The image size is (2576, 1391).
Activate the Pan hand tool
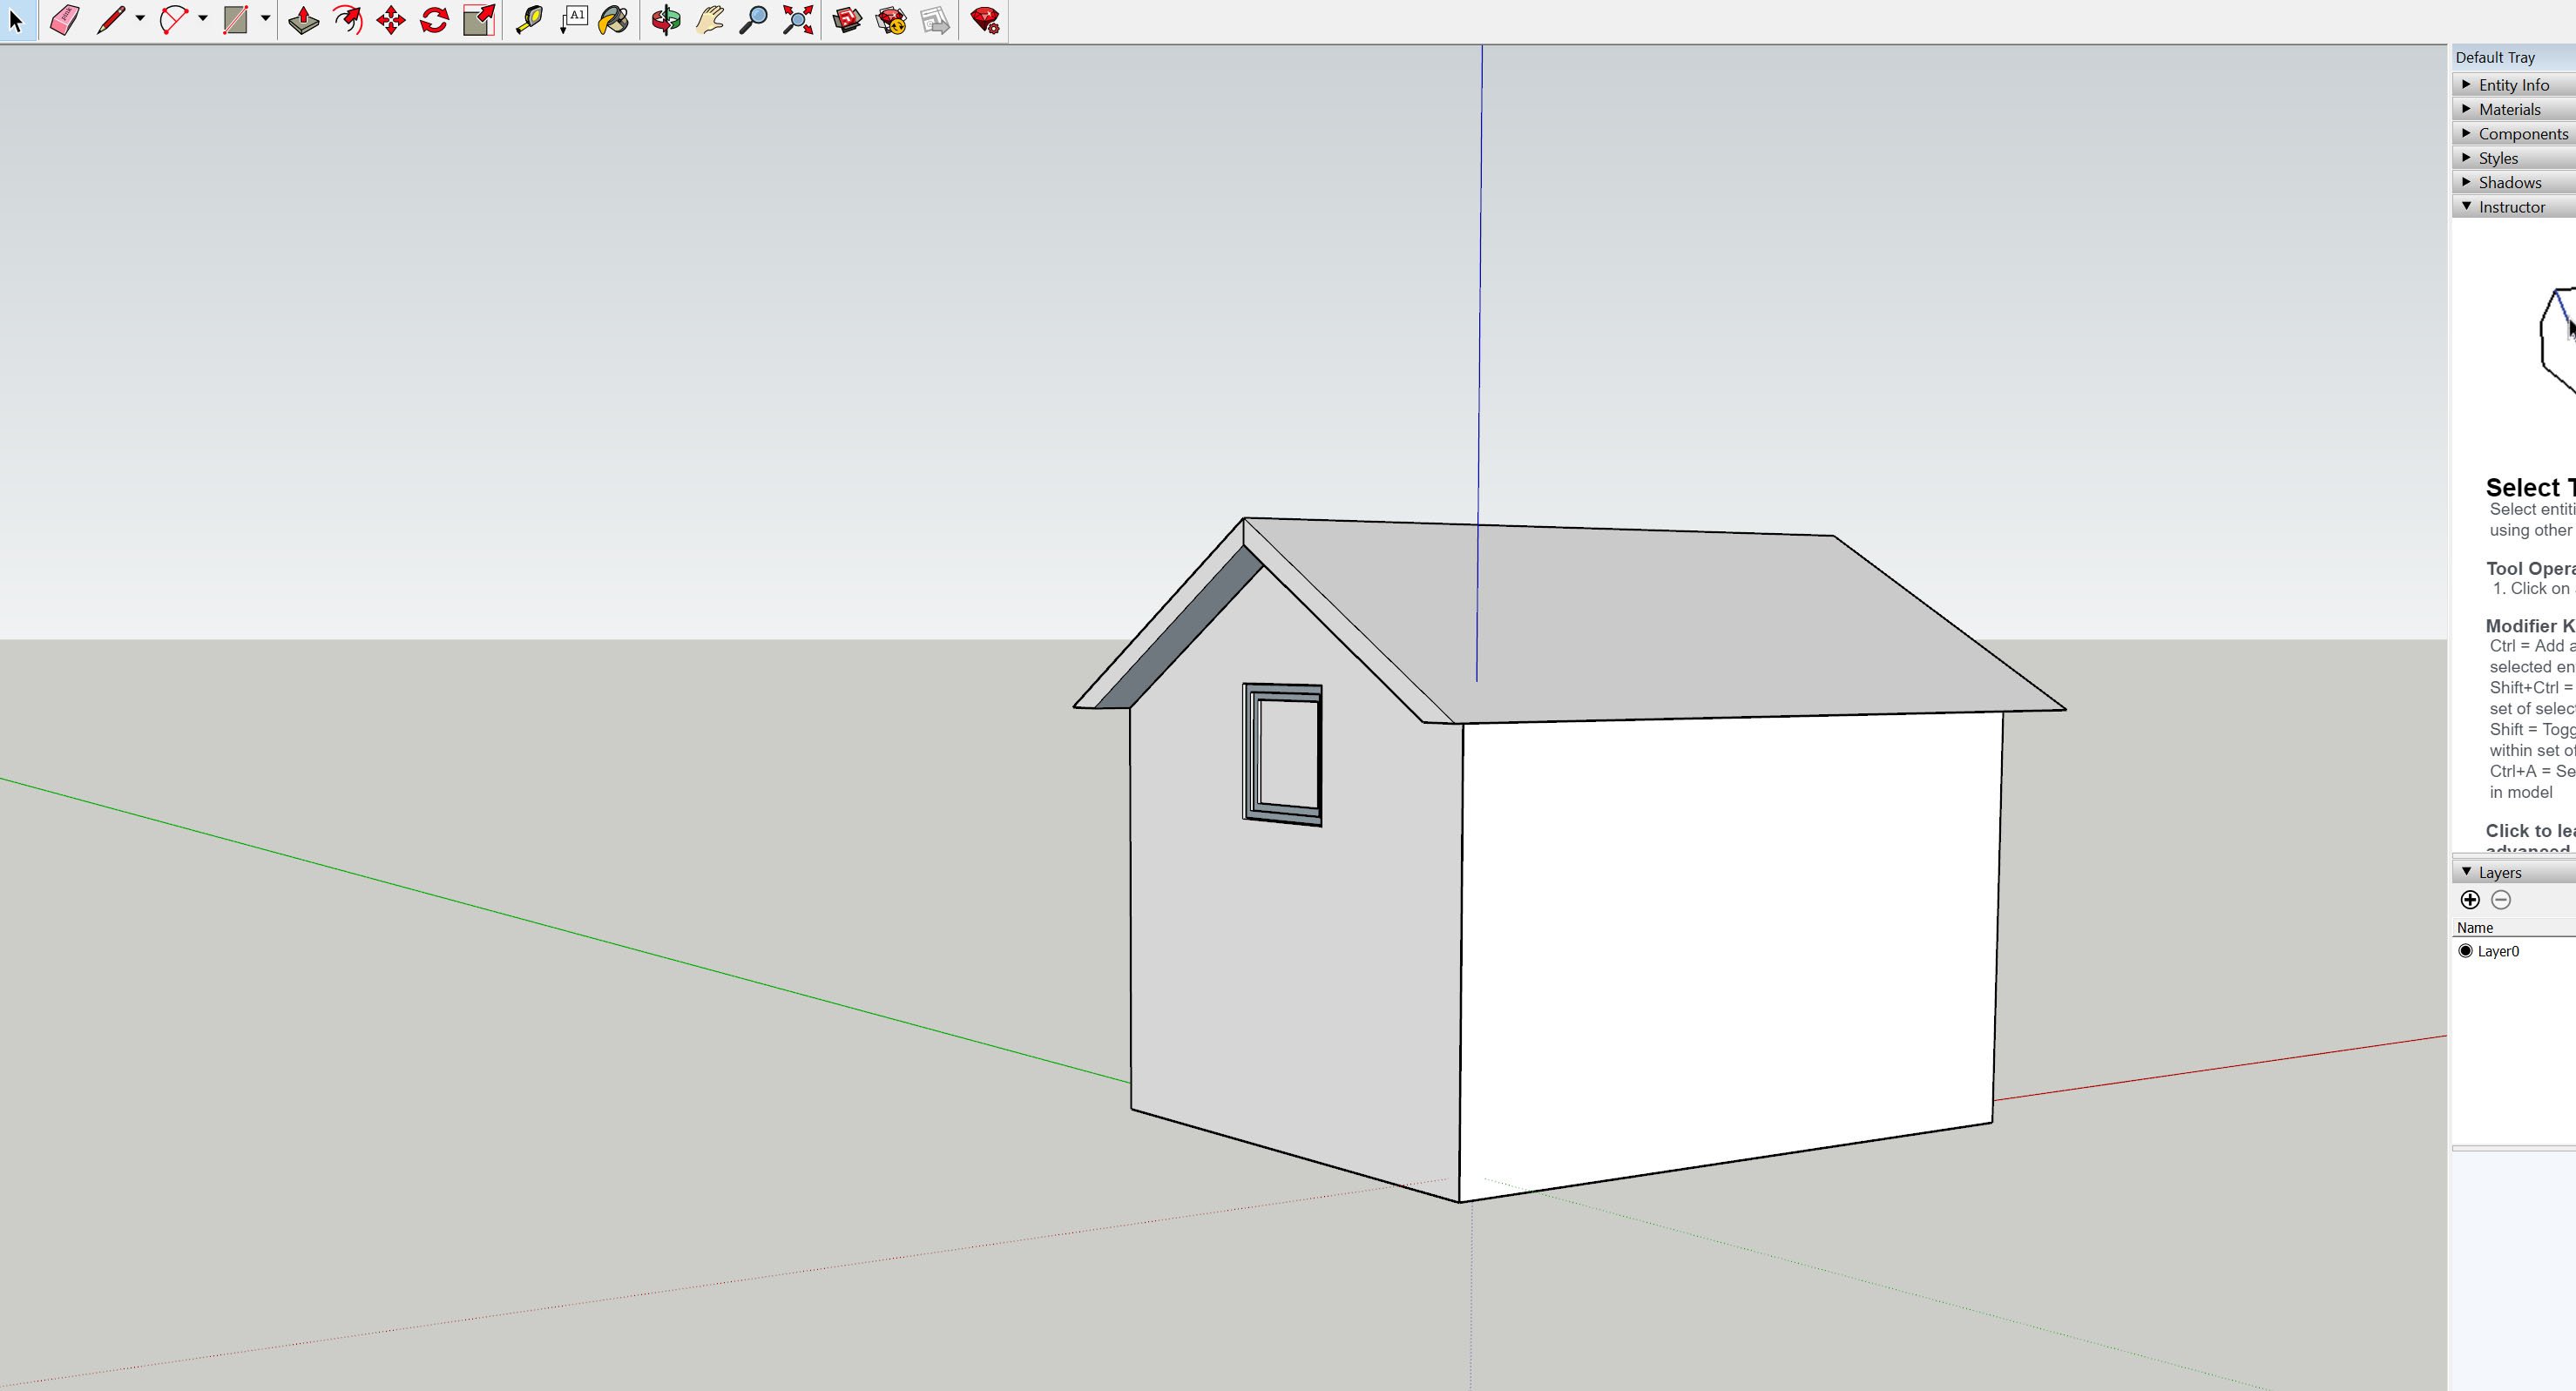pyautogui.click(x=710, y=20)
